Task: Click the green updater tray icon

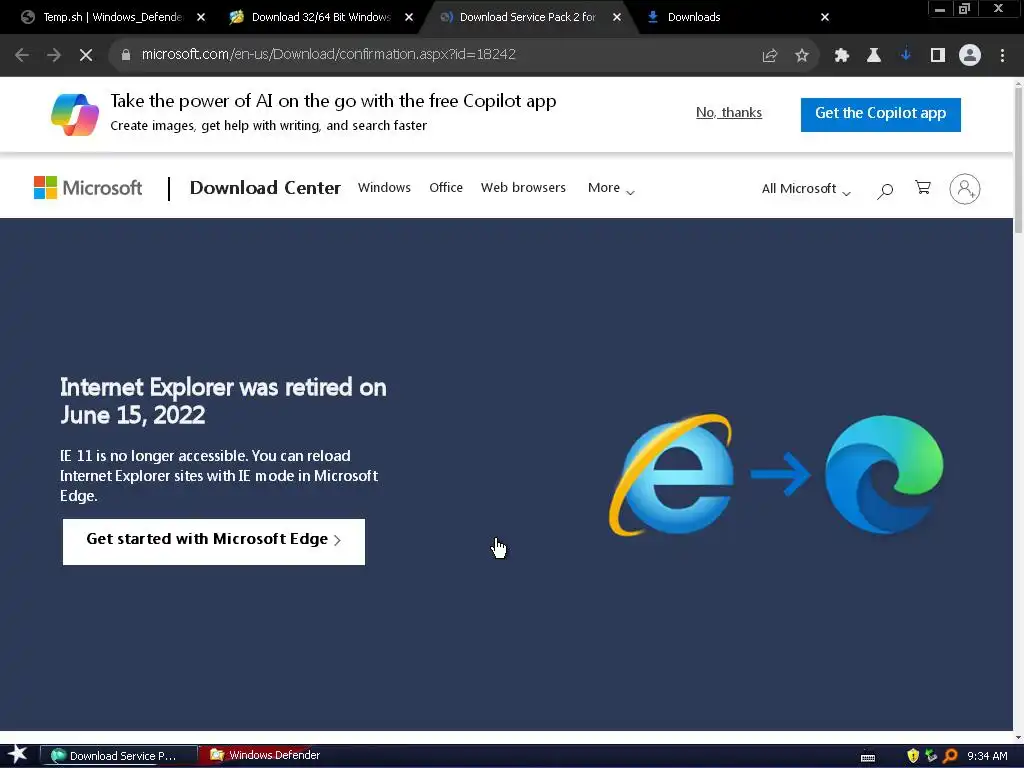Action: point(931,756)
